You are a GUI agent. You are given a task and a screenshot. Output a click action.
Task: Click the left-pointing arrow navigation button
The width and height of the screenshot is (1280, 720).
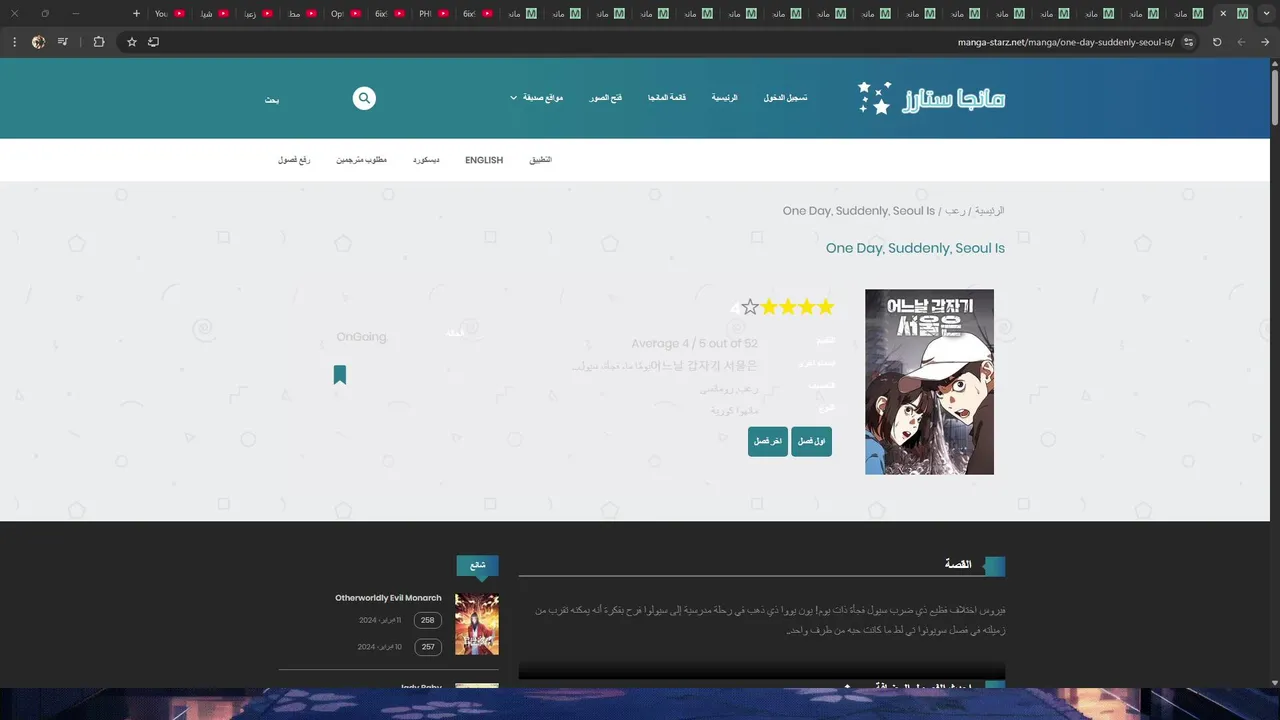[1241, 42]
